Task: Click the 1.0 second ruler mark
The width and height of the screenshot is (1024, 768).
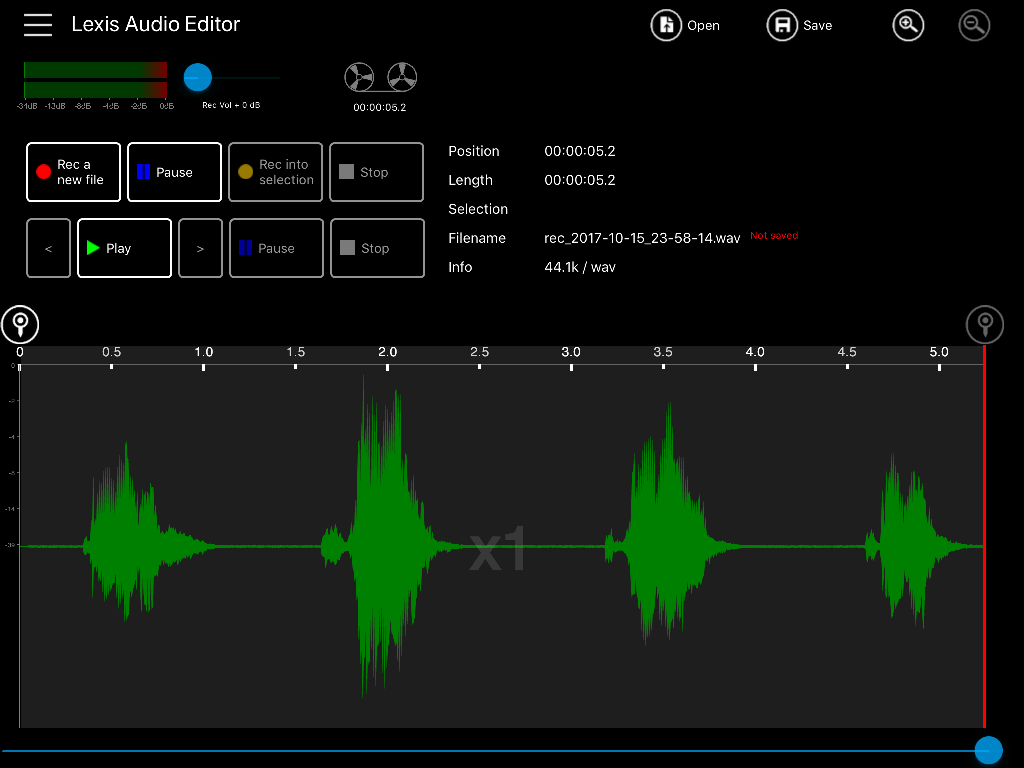Action: coord(204,353)
